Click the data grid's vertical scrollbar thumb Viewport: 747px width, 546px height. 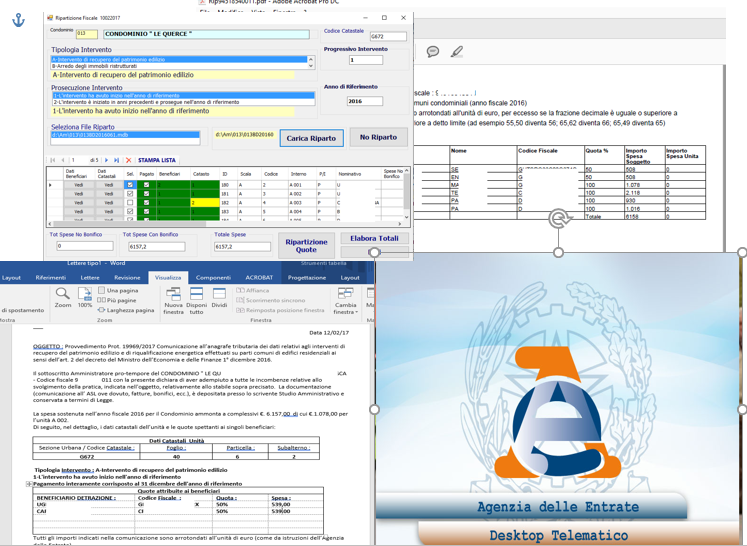tap(406, 192)
